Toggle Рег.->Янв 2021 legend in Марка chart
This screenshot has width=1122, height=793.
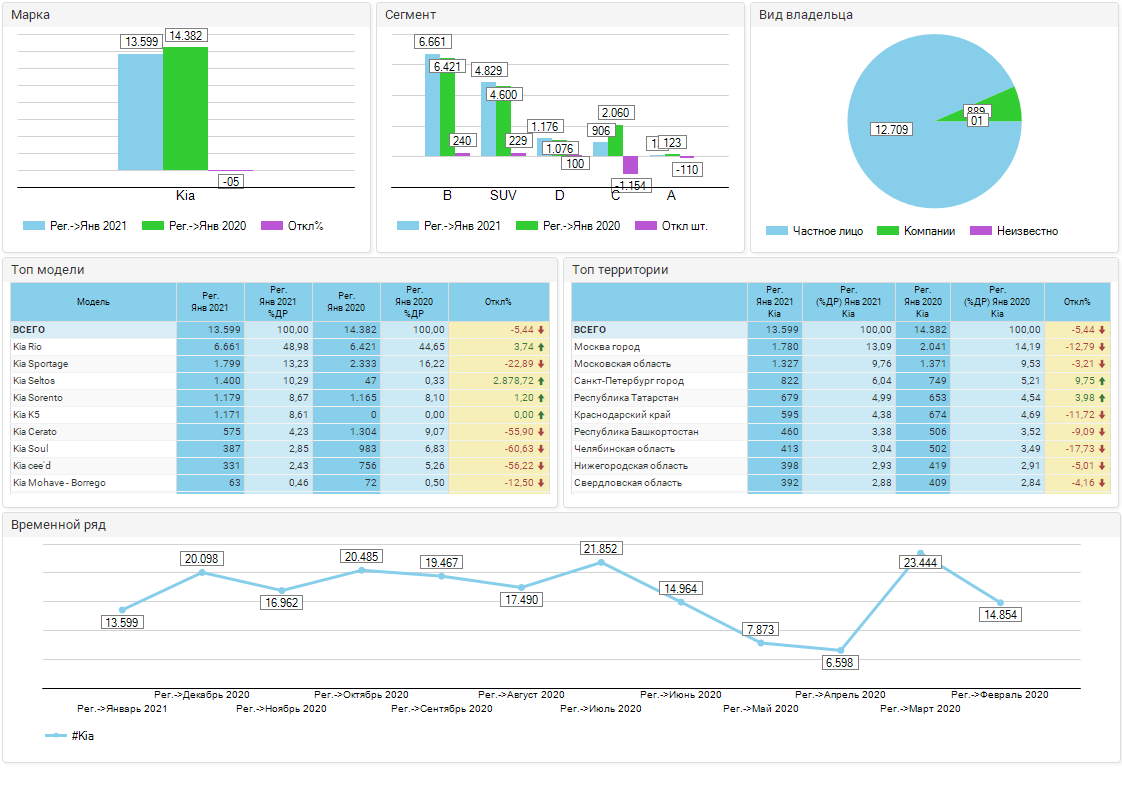[75, 226]
